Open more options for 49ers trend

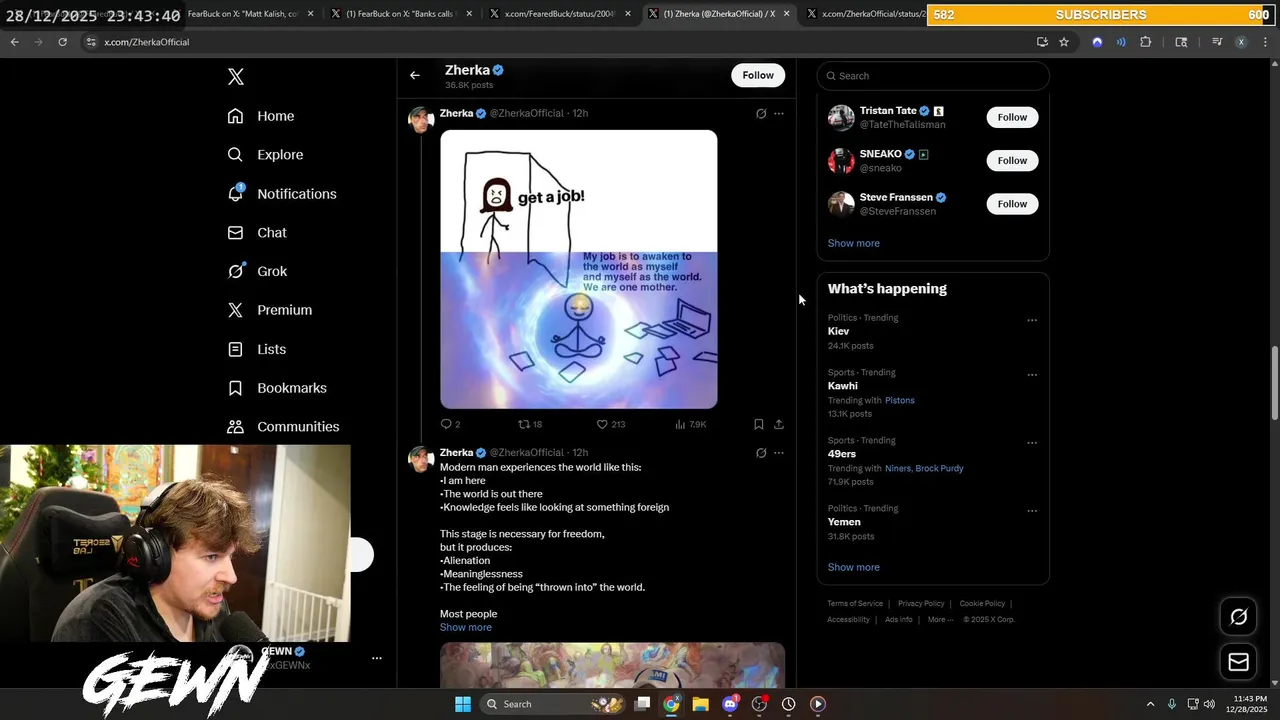click(1032, 443)
